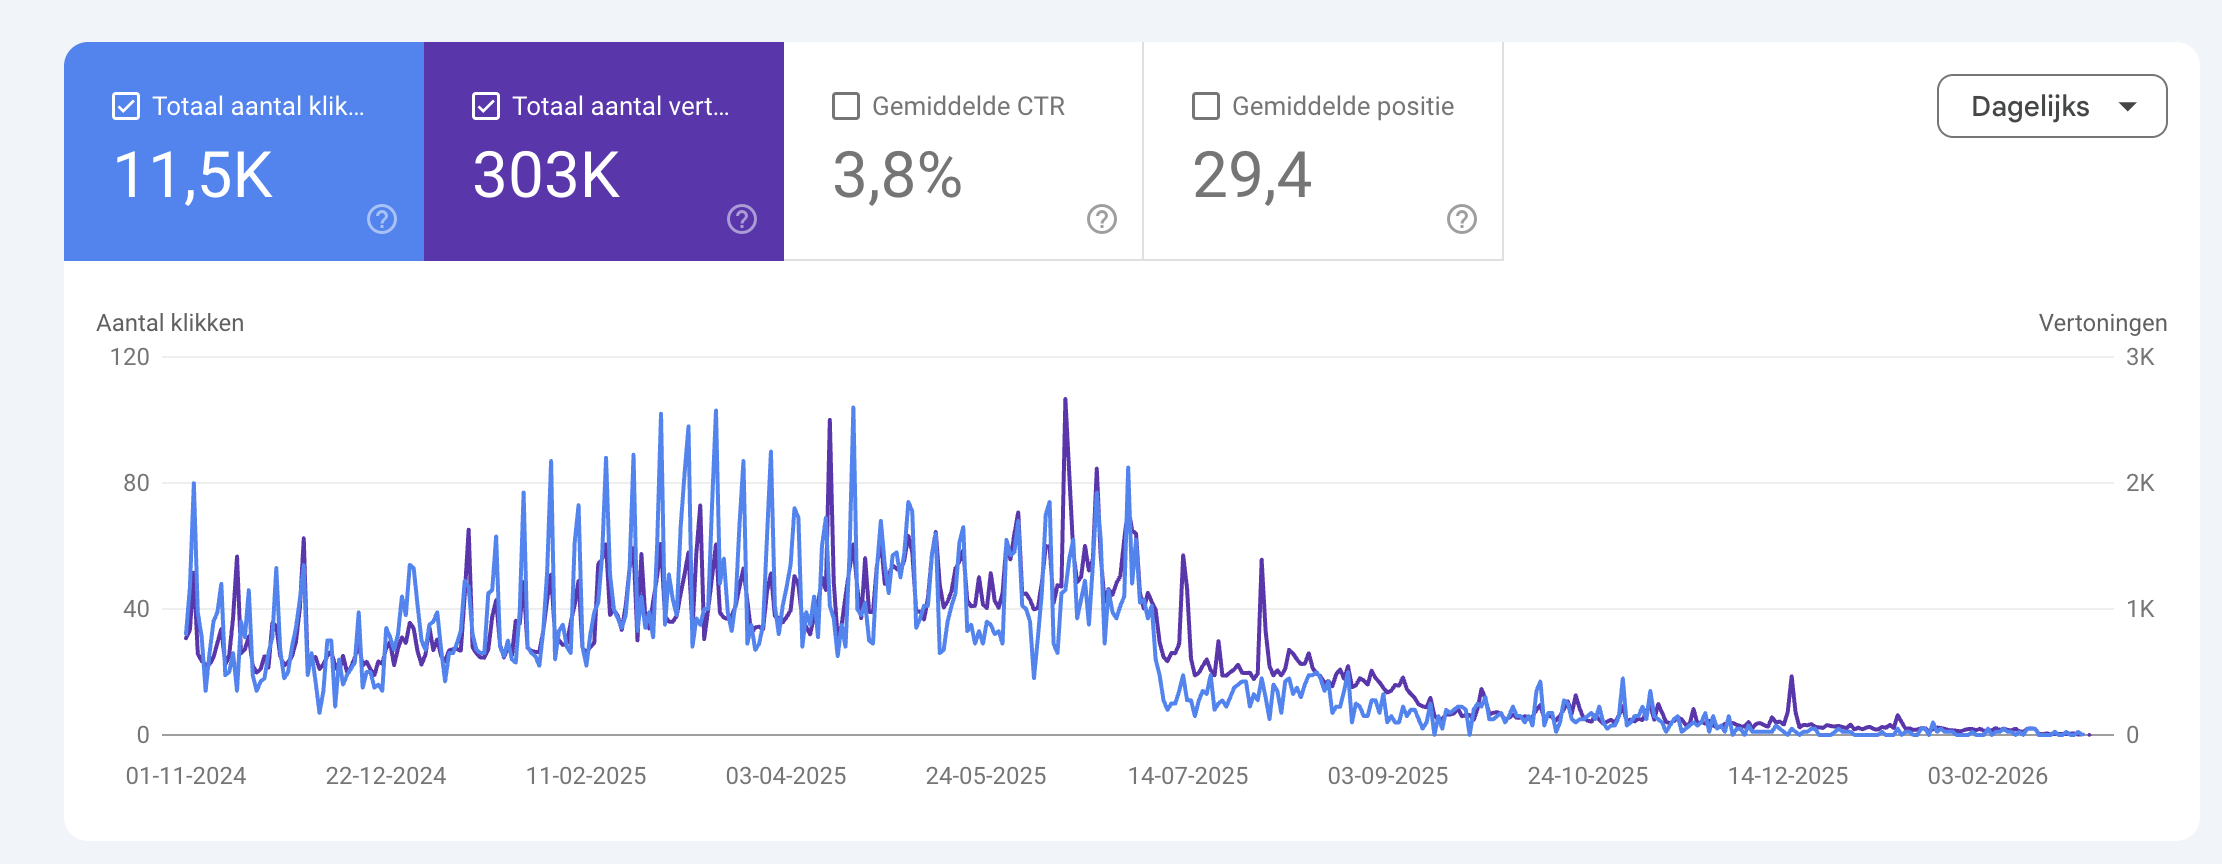Click the Aantal klikken axis title
Screen dimensions: 2222x864
coord(170,323)
